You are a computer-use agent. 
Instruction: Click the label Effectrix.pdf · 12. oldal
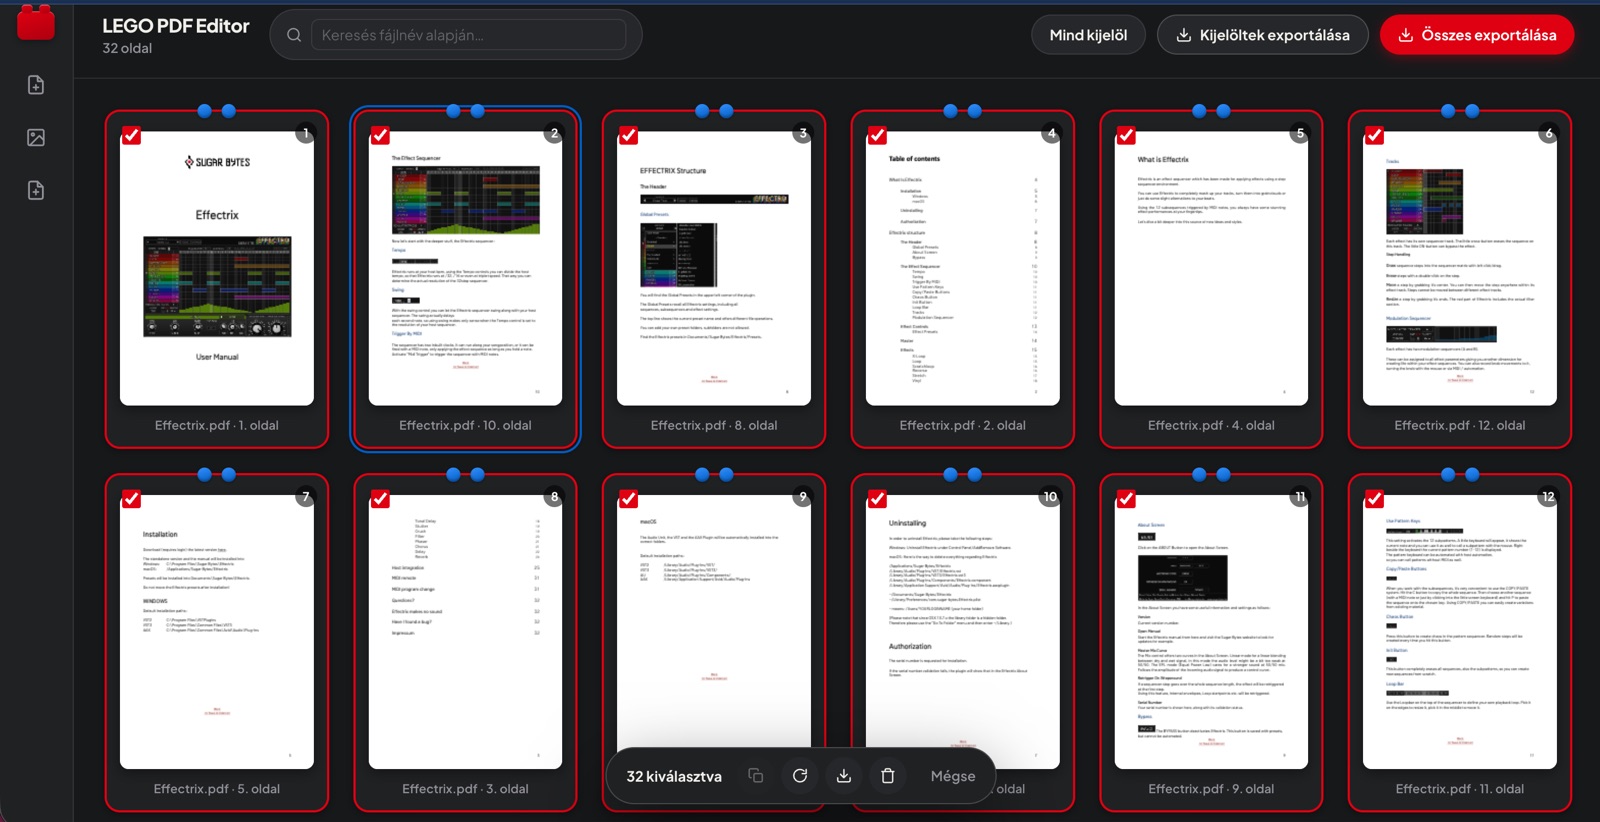(x=1460, y=425)
